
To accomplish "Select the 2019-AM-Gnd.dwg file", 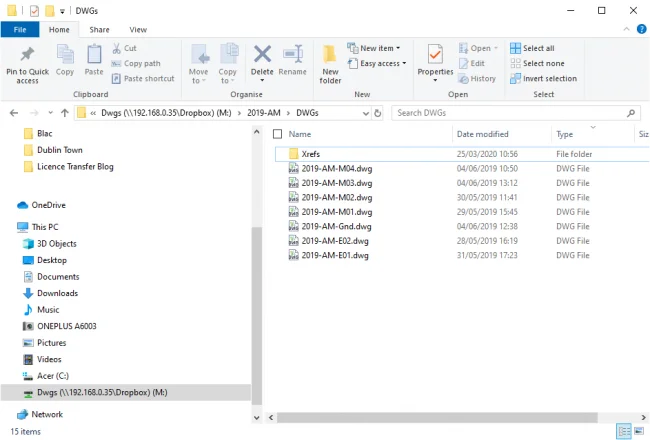I will coord(335,226).
